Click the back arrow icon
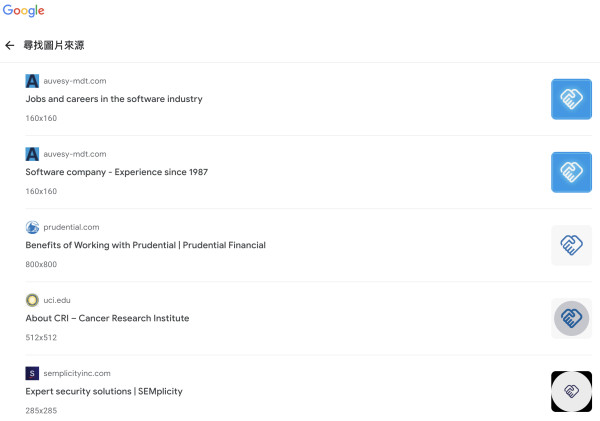The width and height of the screenshot is (600, 421). tap(10, 46)
